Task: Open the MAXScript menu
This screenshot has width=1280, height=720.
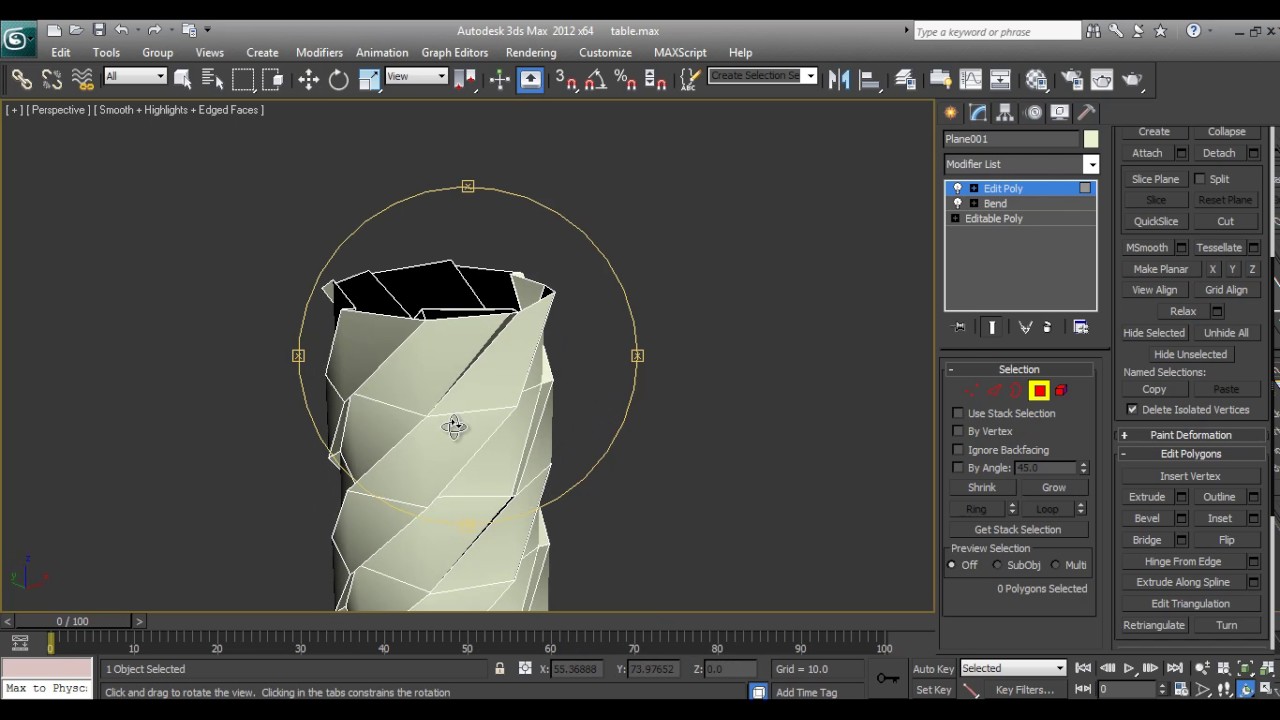Action: [680, 52]
